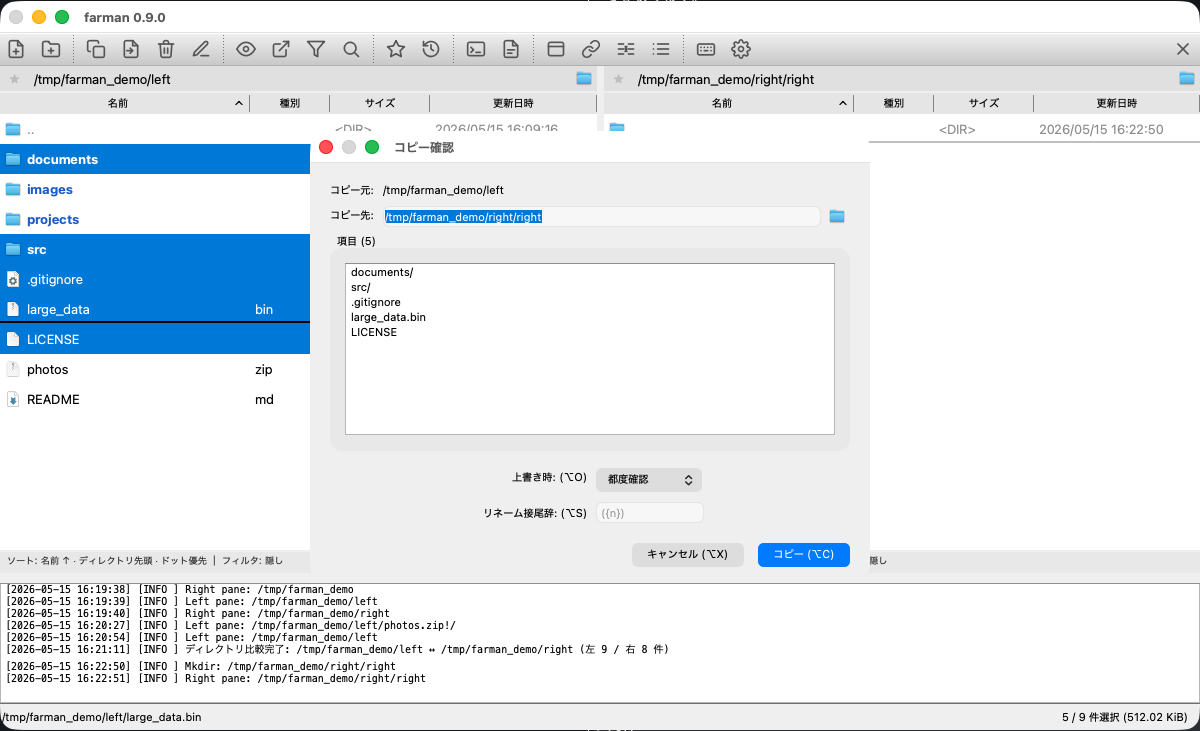This screenshot has height=731, width=1200.
Task: Click the Compare directories icon
Action: (626, 48)
